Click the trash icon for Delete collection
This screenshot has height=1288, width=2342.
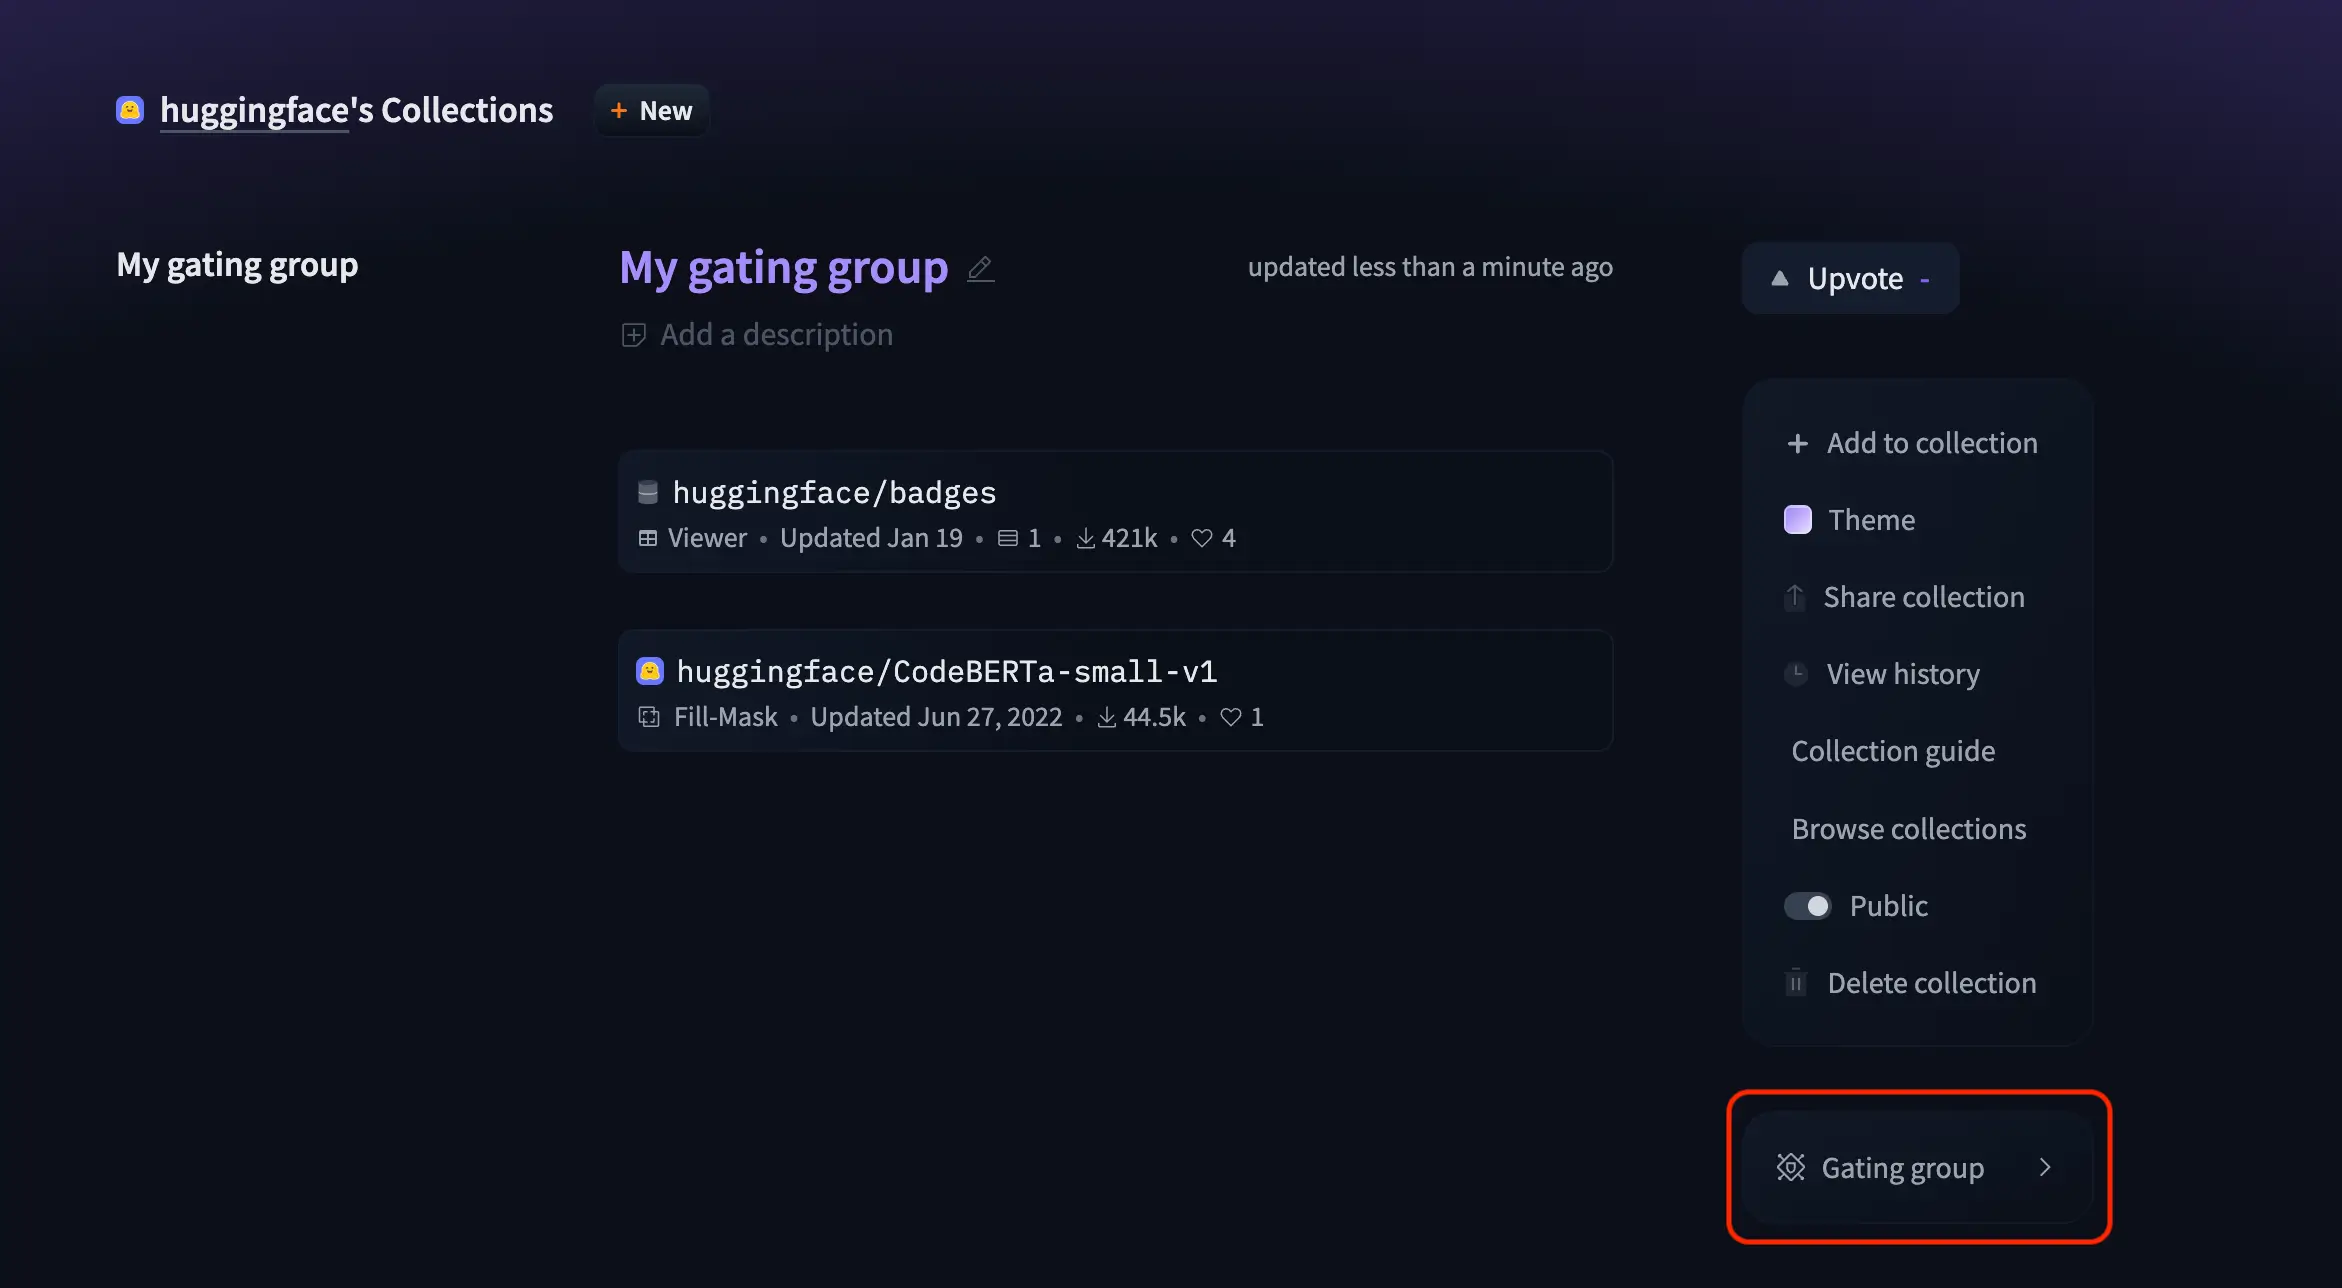[x=1796, y=982]
